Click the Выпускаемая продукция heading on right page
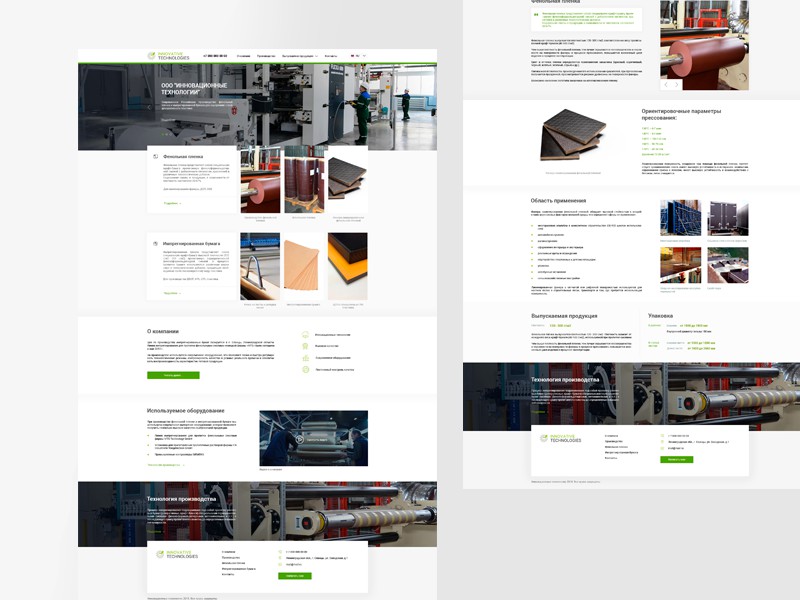The image size is (800, 600). pos(564,316)
